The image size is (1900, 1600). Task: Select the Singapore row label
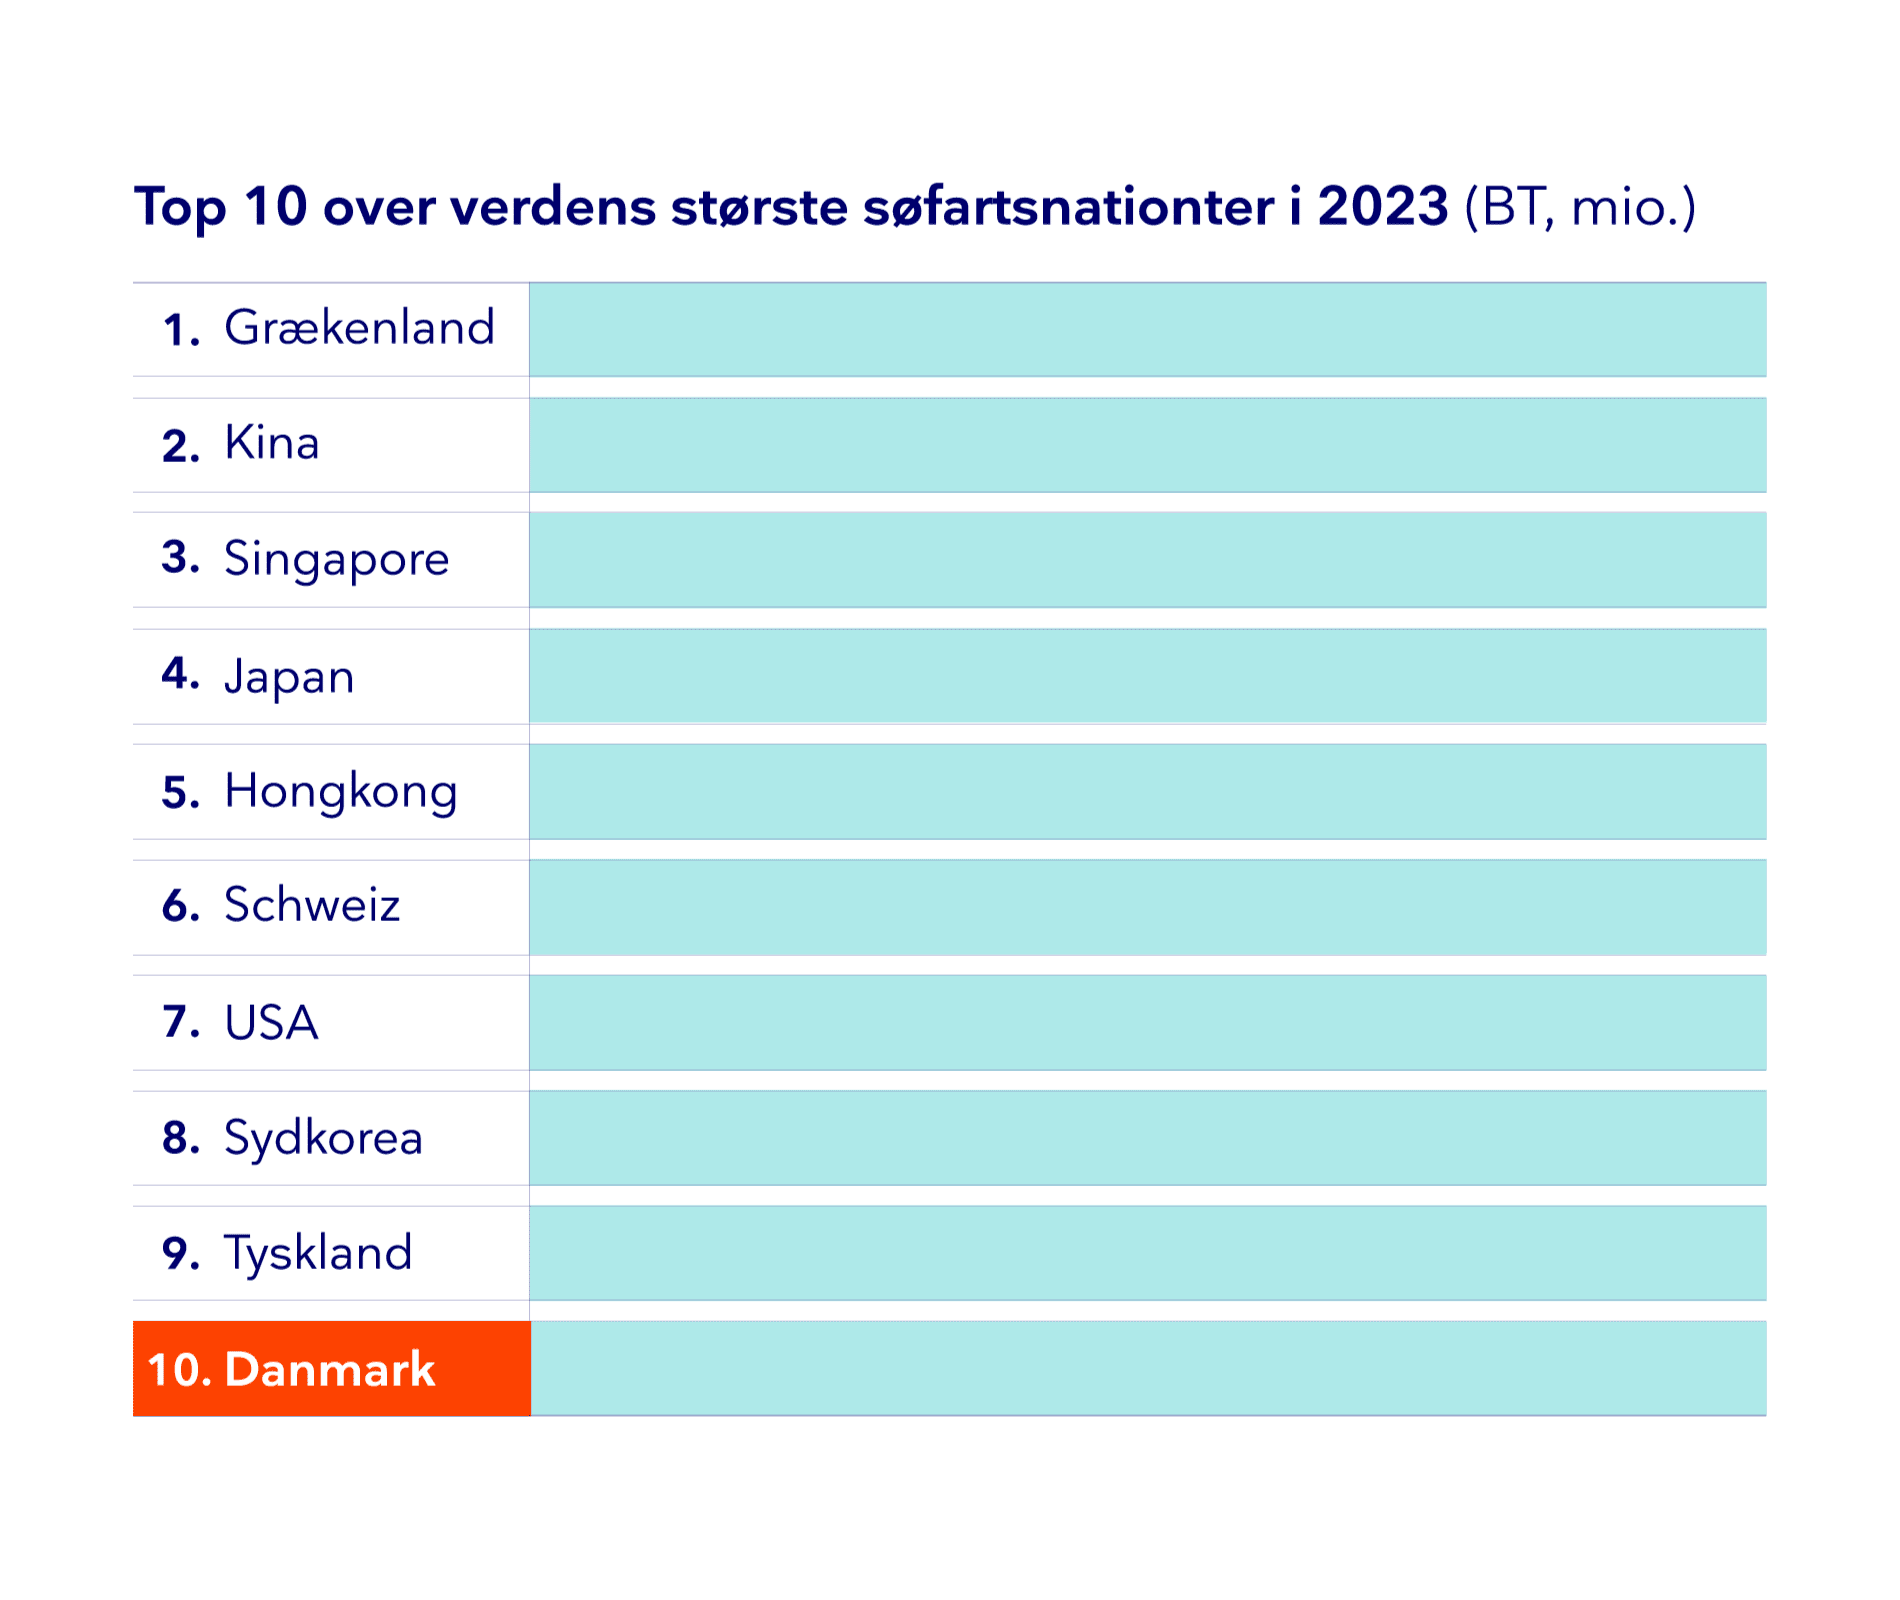pos(336,559)
